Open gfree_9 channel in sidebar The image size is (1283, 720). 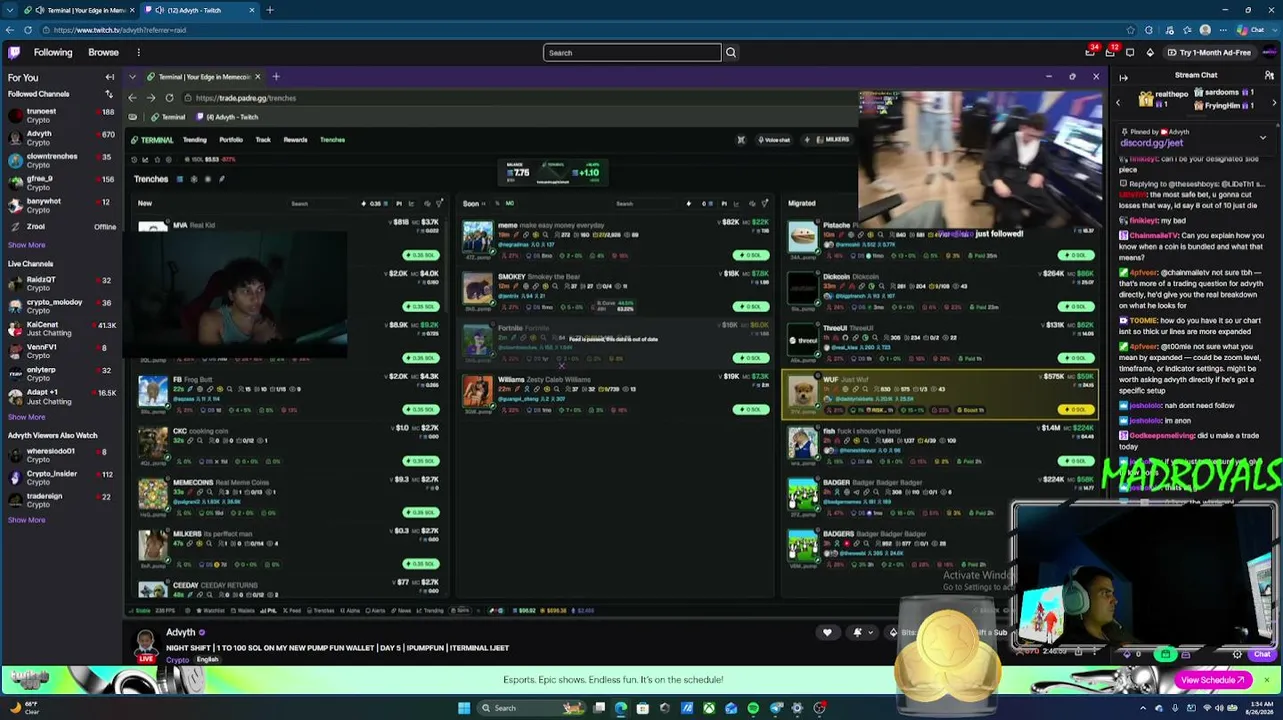pyautogui.click(x=60, y=182)
